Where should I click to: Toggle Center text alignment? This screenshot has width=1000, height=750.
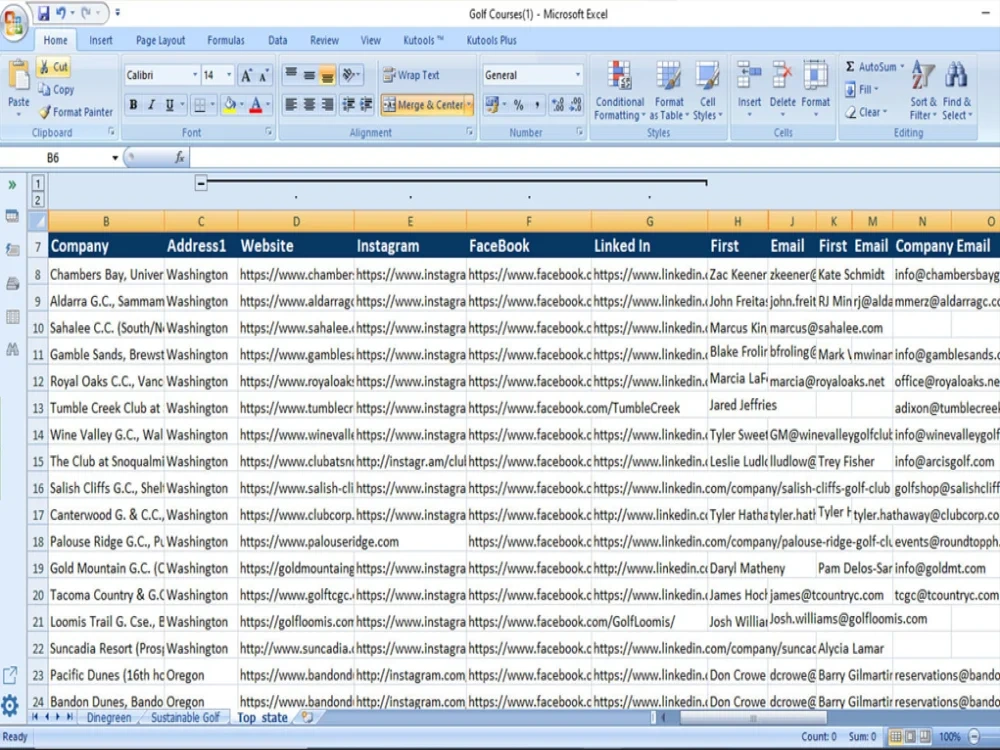(309, 105)
